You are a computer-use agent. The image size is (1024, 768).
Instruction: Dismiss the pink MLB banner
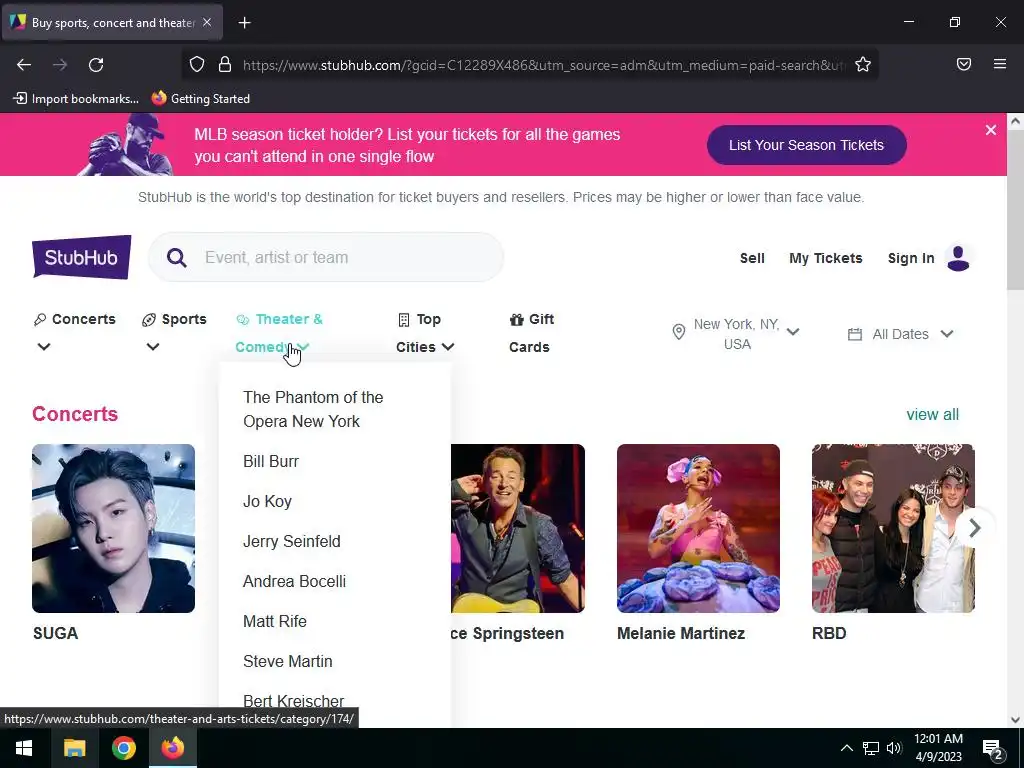991,130
